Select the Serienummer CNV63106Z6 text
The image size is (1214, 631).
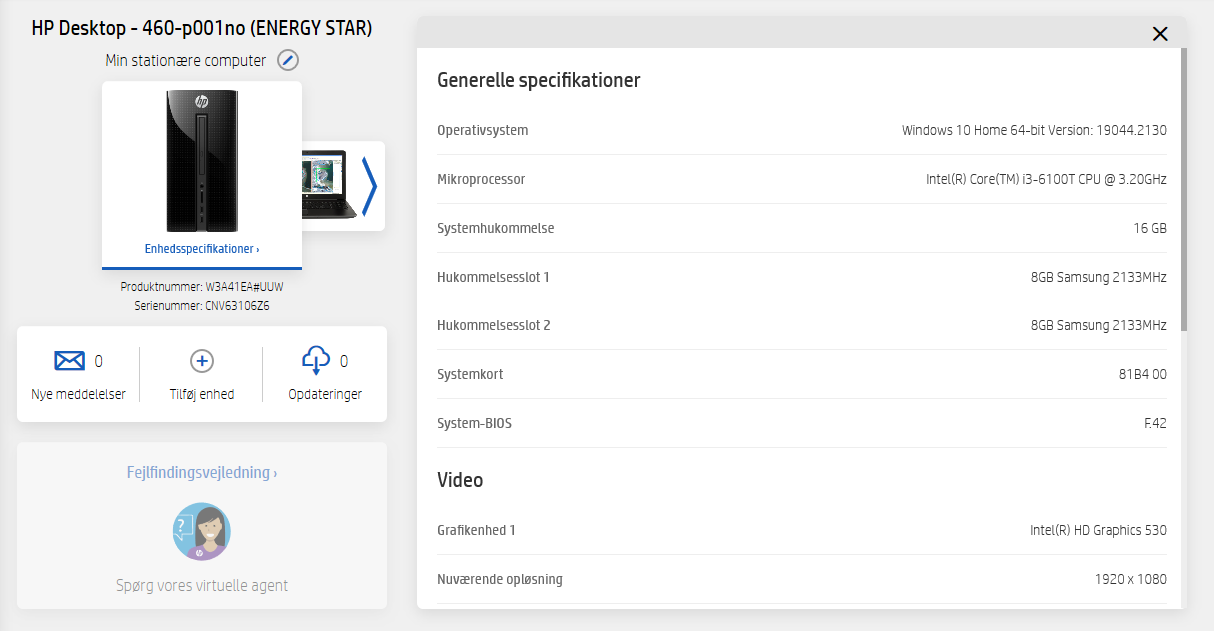pyautogui.click(x=202, y=305)
